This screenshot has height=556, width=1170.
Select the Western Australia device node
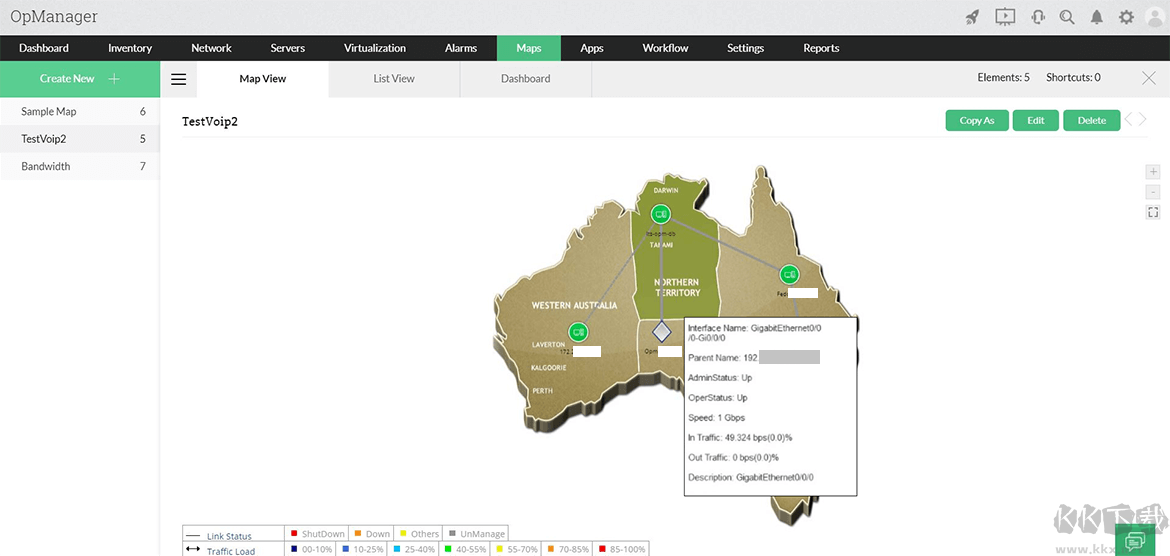578,332
